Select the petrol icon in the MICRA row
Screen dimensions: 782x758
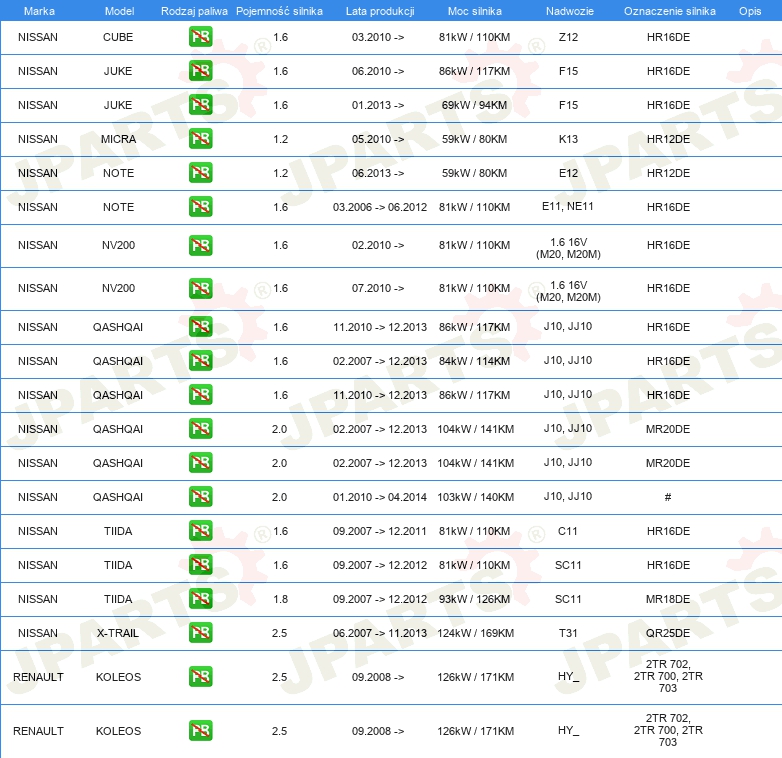pyautogui.click(x=200, y=139)
